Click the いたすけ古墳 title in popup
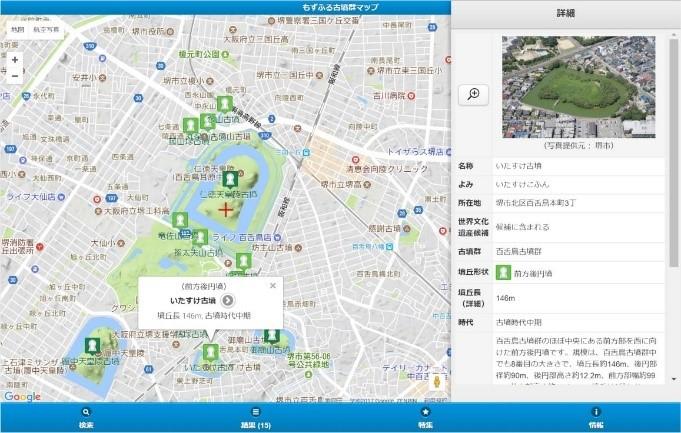681x433 pixels. click(x=193, y=300)
